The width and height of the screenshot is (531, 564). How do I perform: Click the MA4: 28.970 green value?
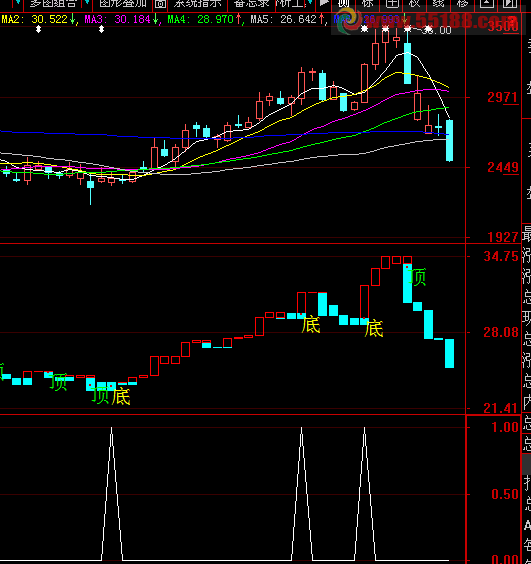click(x=201, y=19)
